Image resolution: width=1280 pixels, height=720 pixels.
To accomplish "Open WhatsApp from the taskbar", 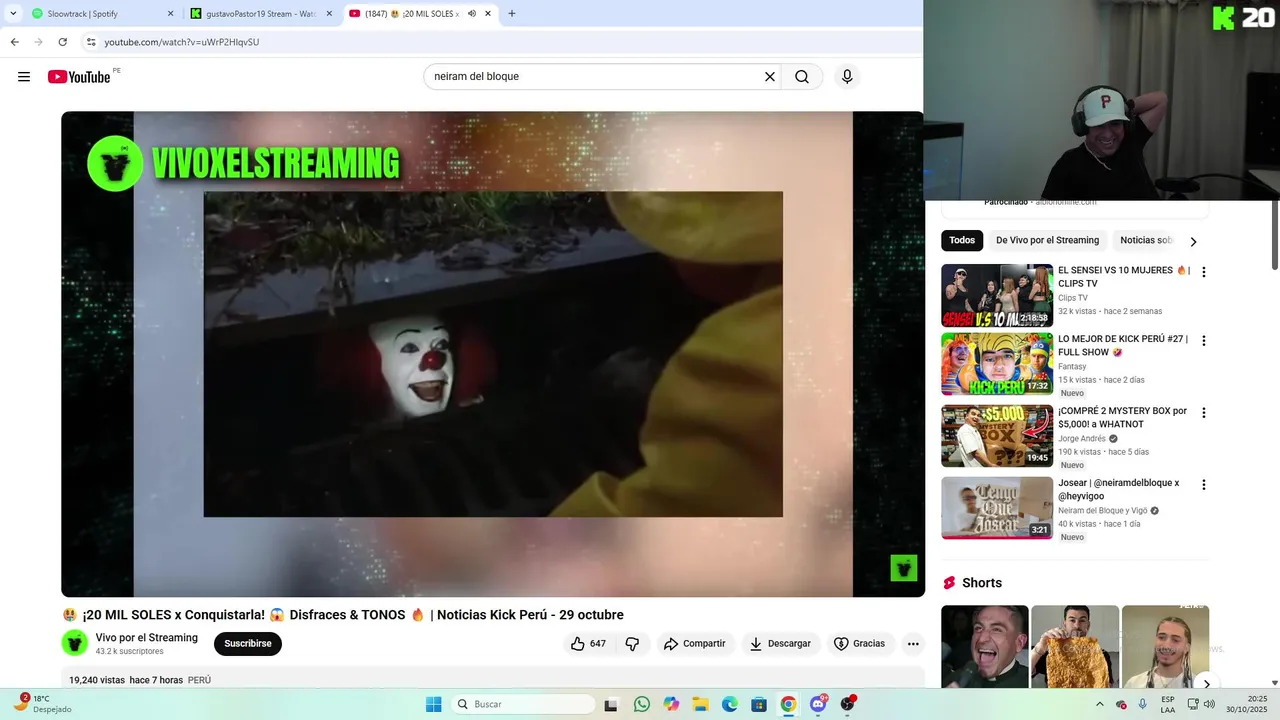I will pyautogui.click(x=641, y=704).
